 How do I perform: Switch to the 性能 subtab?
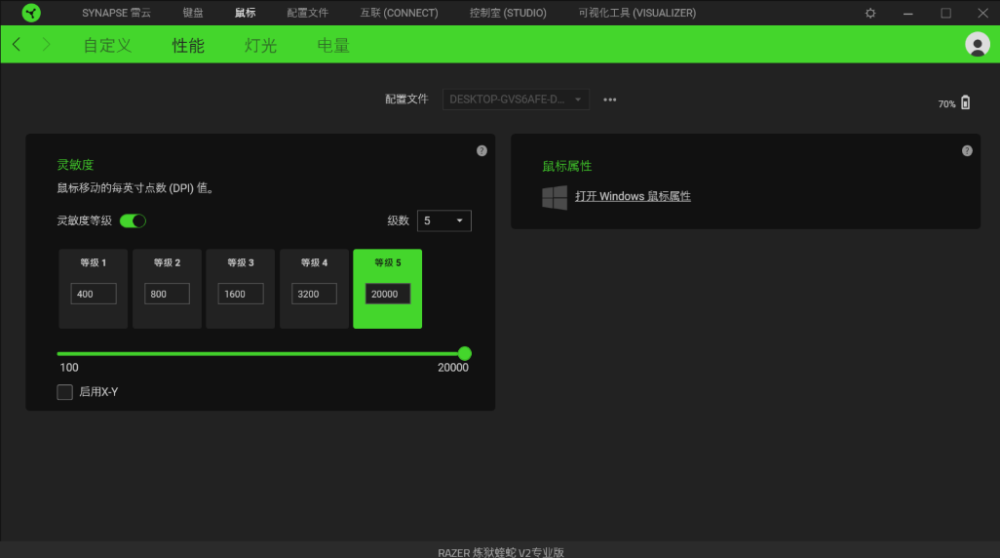click(x=188, y=45)
